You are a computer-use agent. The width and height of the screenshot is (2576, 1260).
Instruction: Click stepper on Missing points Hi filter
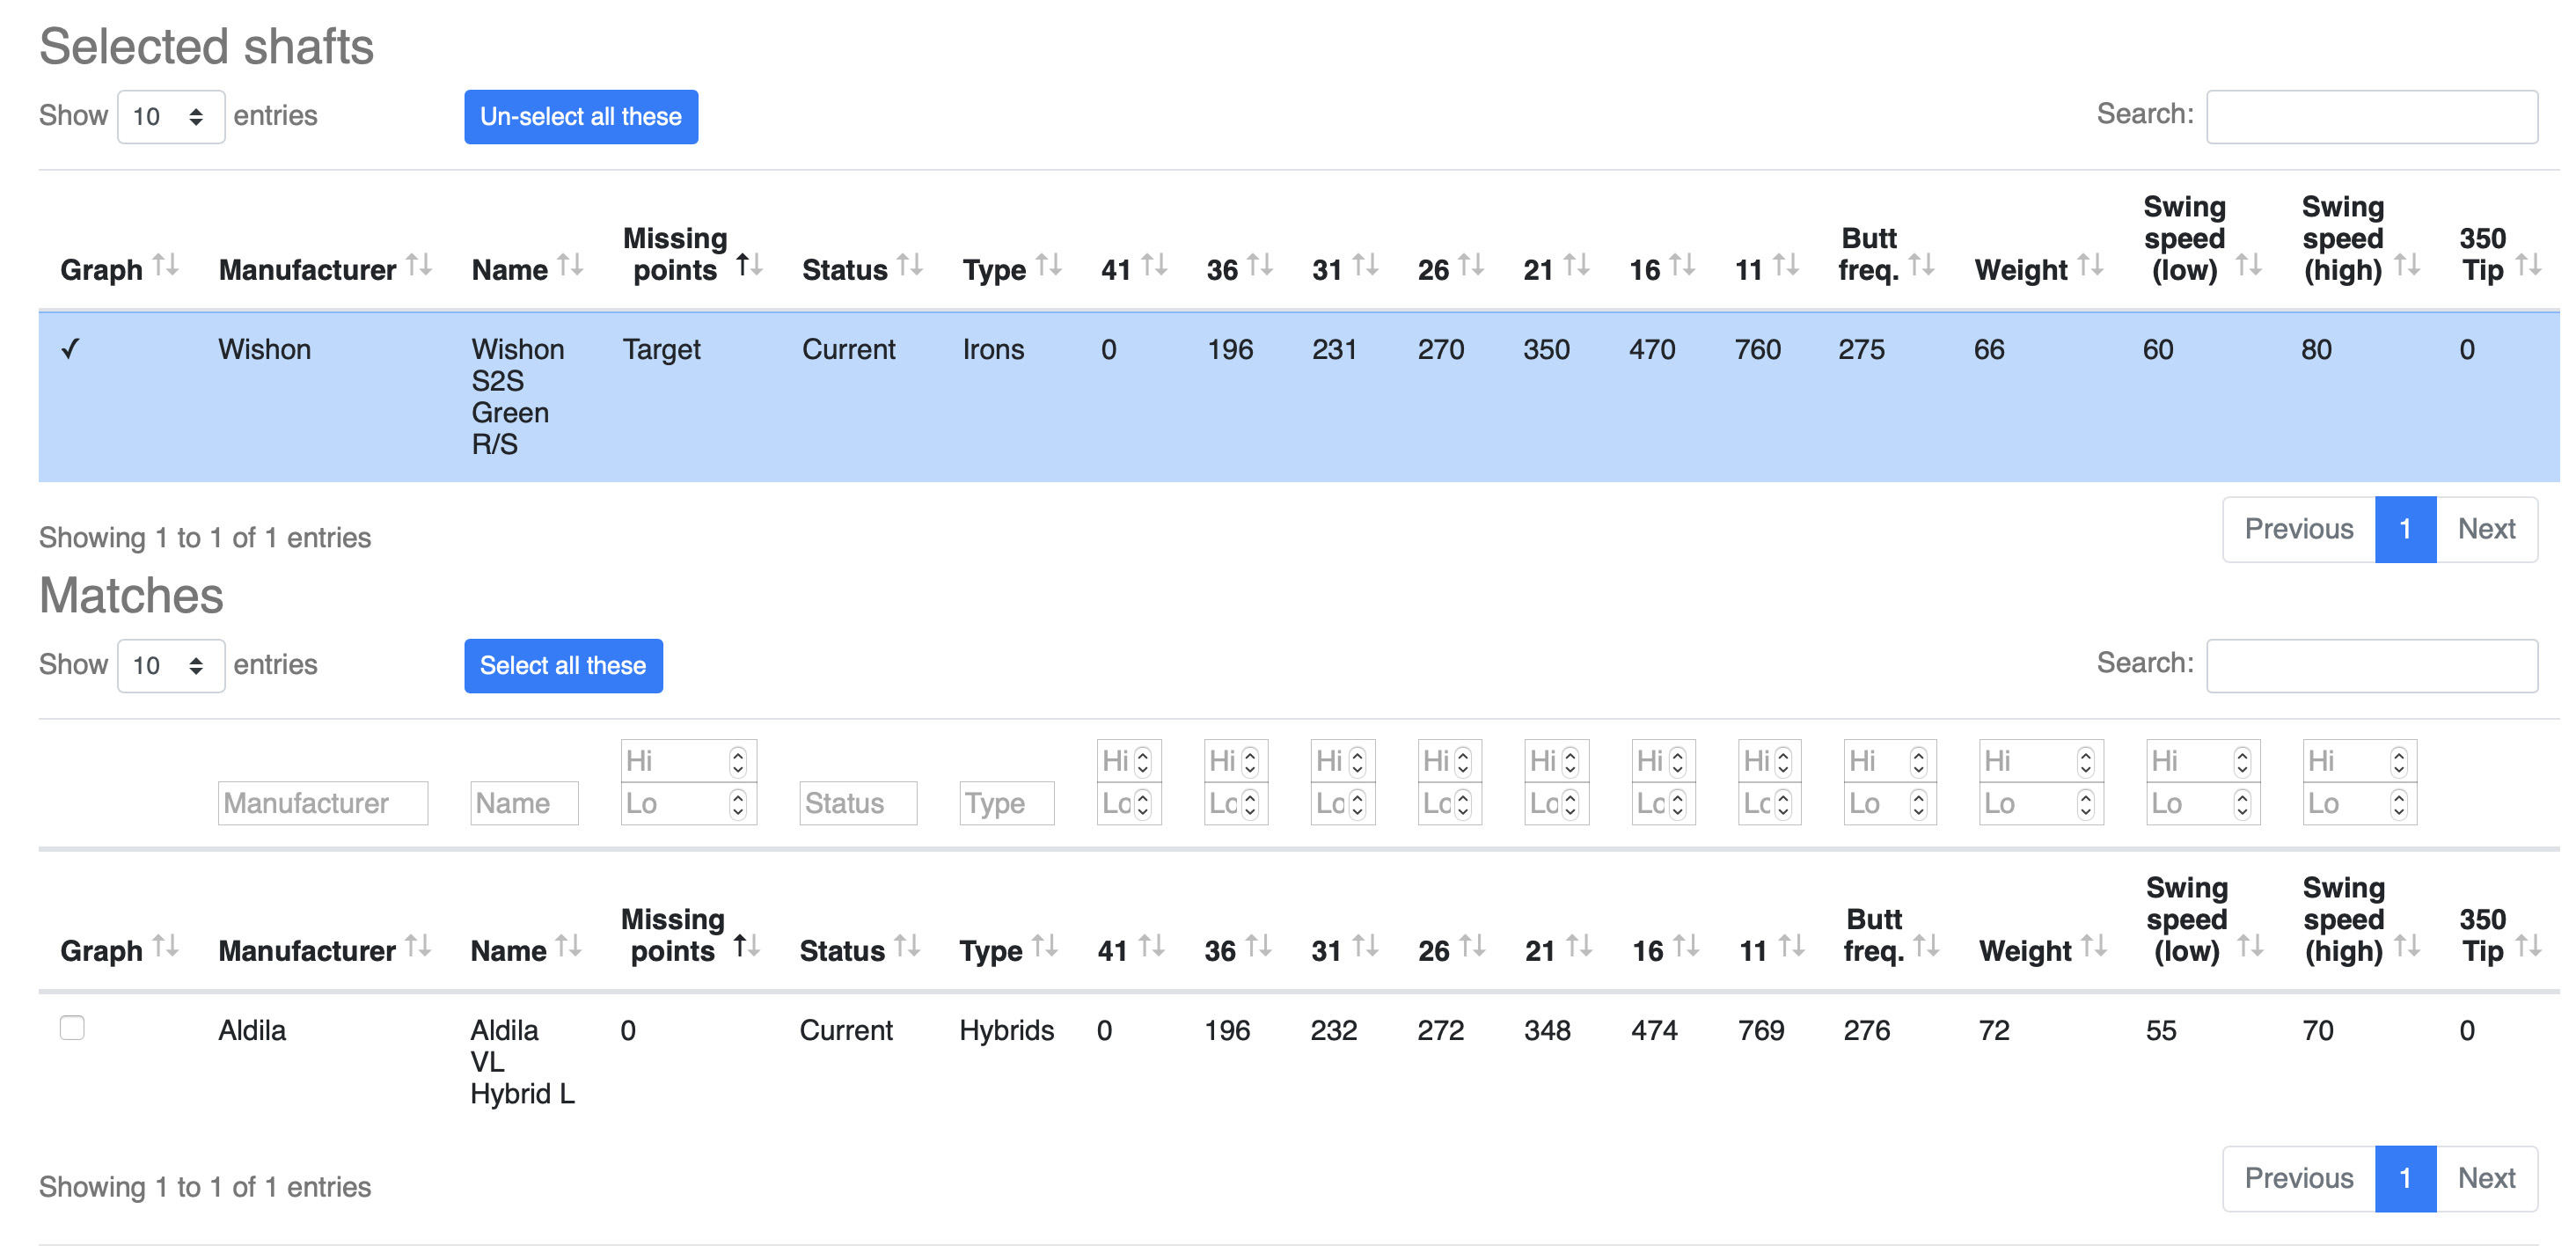coord(738,762)
